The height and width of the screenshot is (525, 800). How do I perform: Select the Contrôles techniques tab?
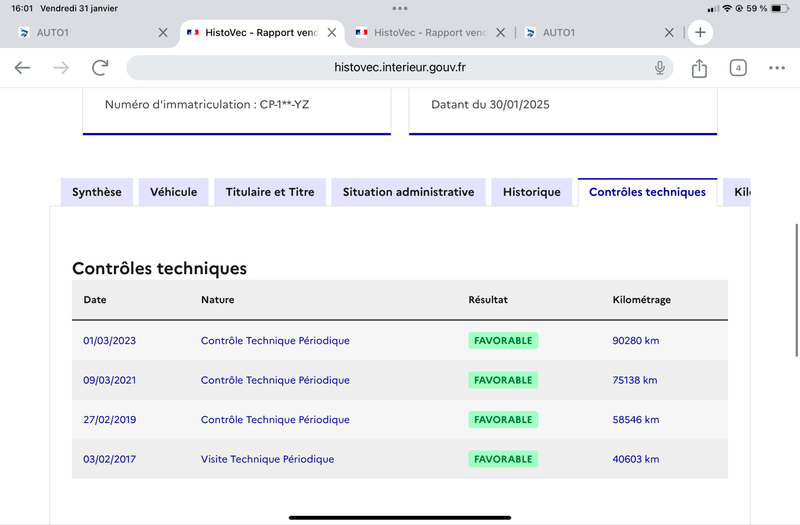[x=647, y=192]
